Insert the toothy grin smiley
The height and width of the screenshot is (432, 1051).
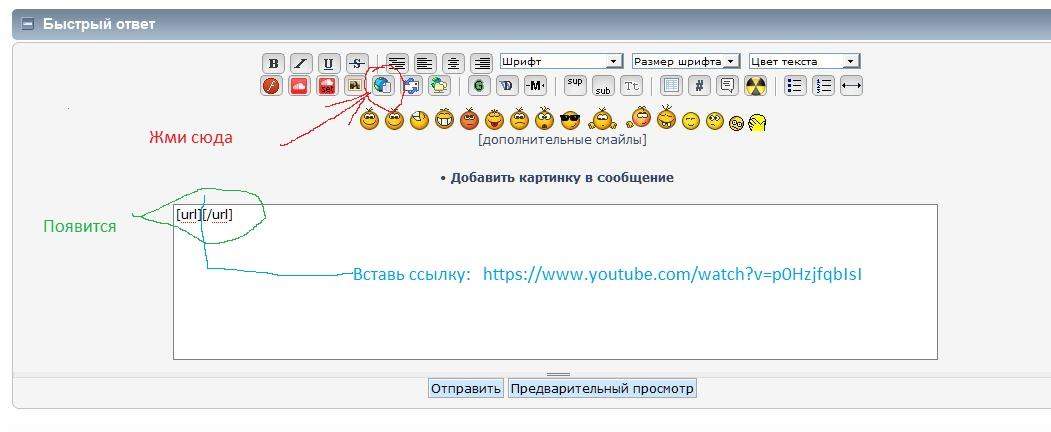point(444,120)
